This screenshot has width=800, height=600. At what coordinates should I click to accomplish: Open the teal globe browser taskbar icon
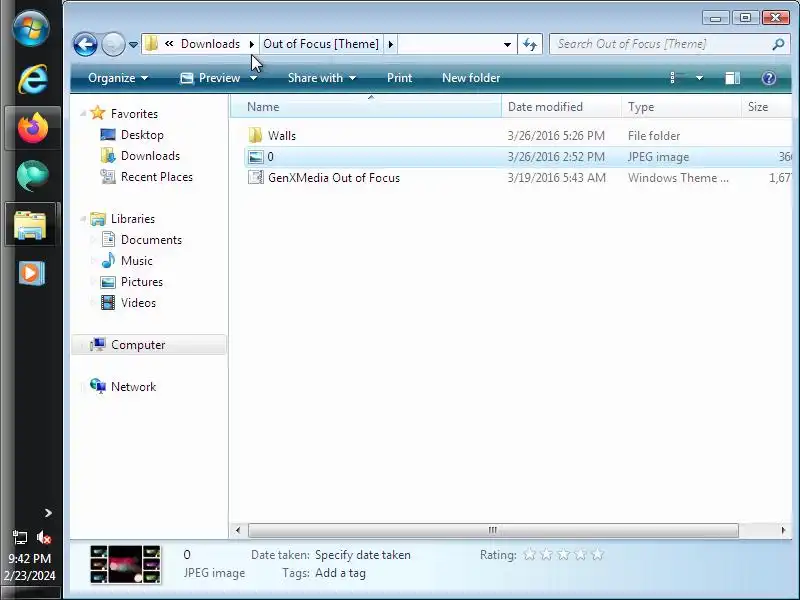click(33, 176)
